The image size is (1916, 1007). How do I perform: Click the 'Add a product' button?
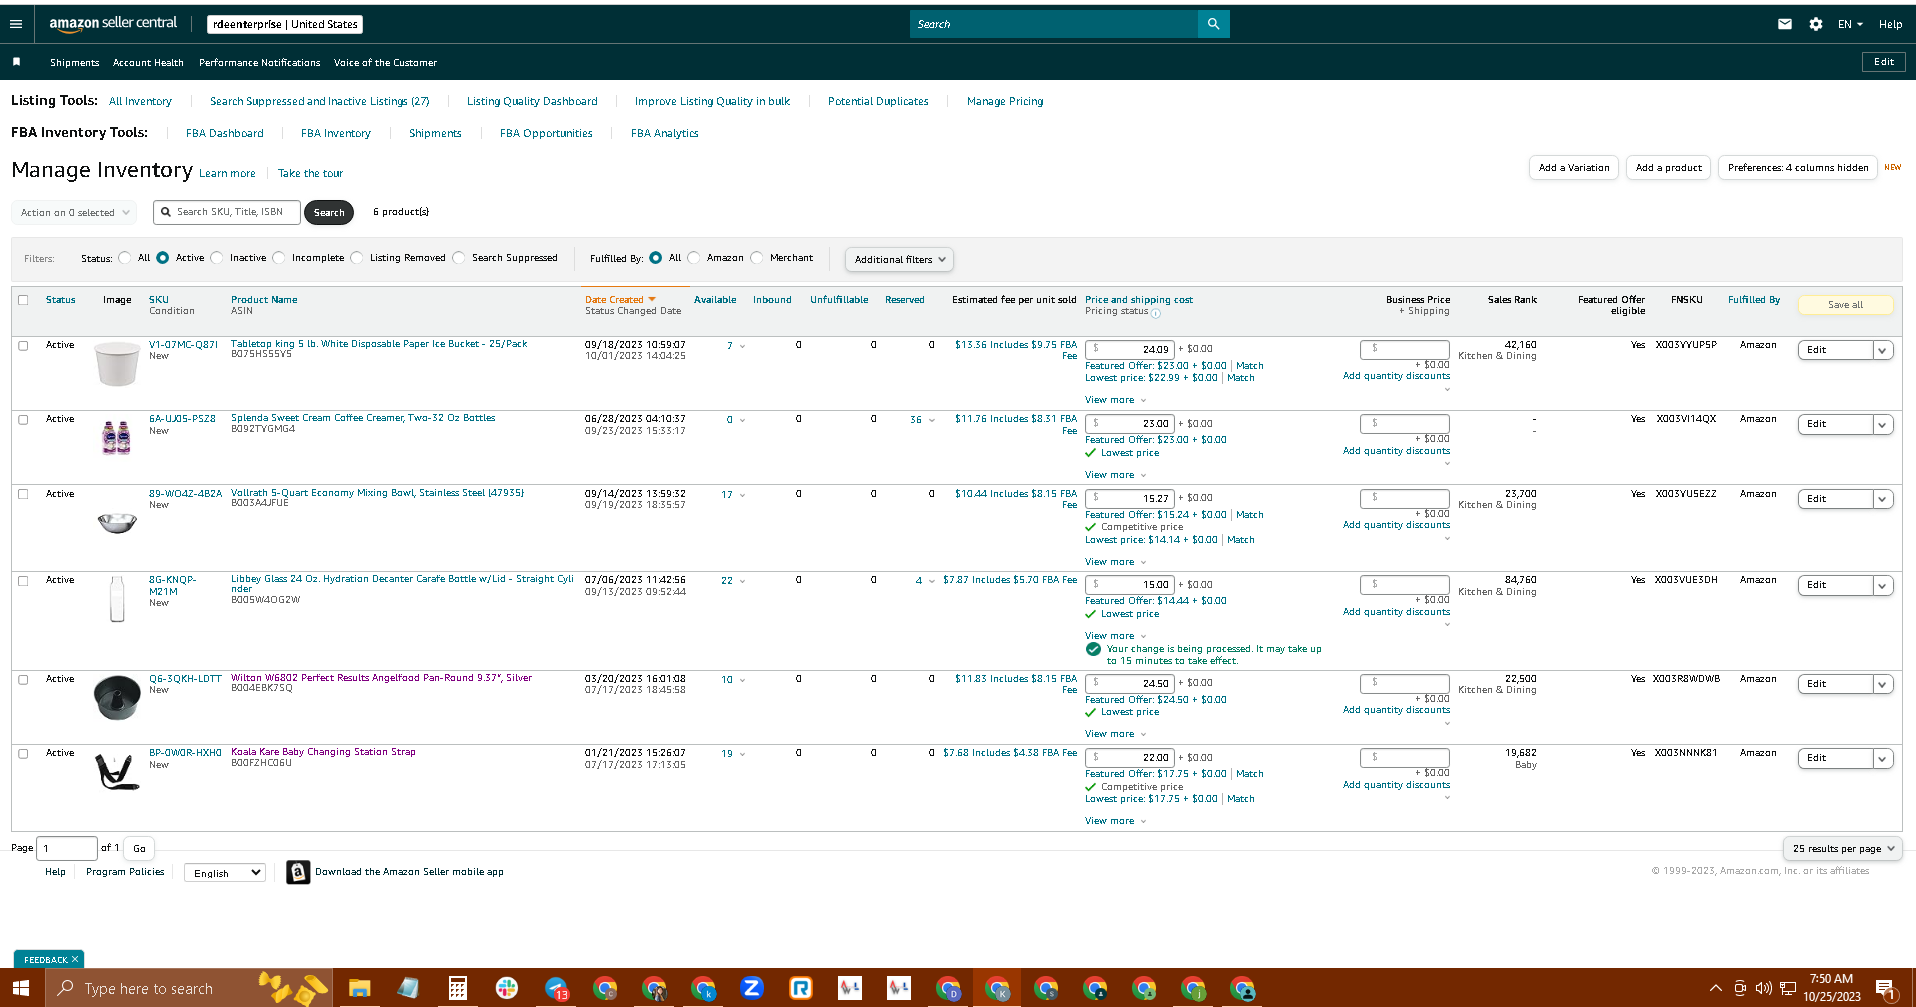tap(1669, 168)
